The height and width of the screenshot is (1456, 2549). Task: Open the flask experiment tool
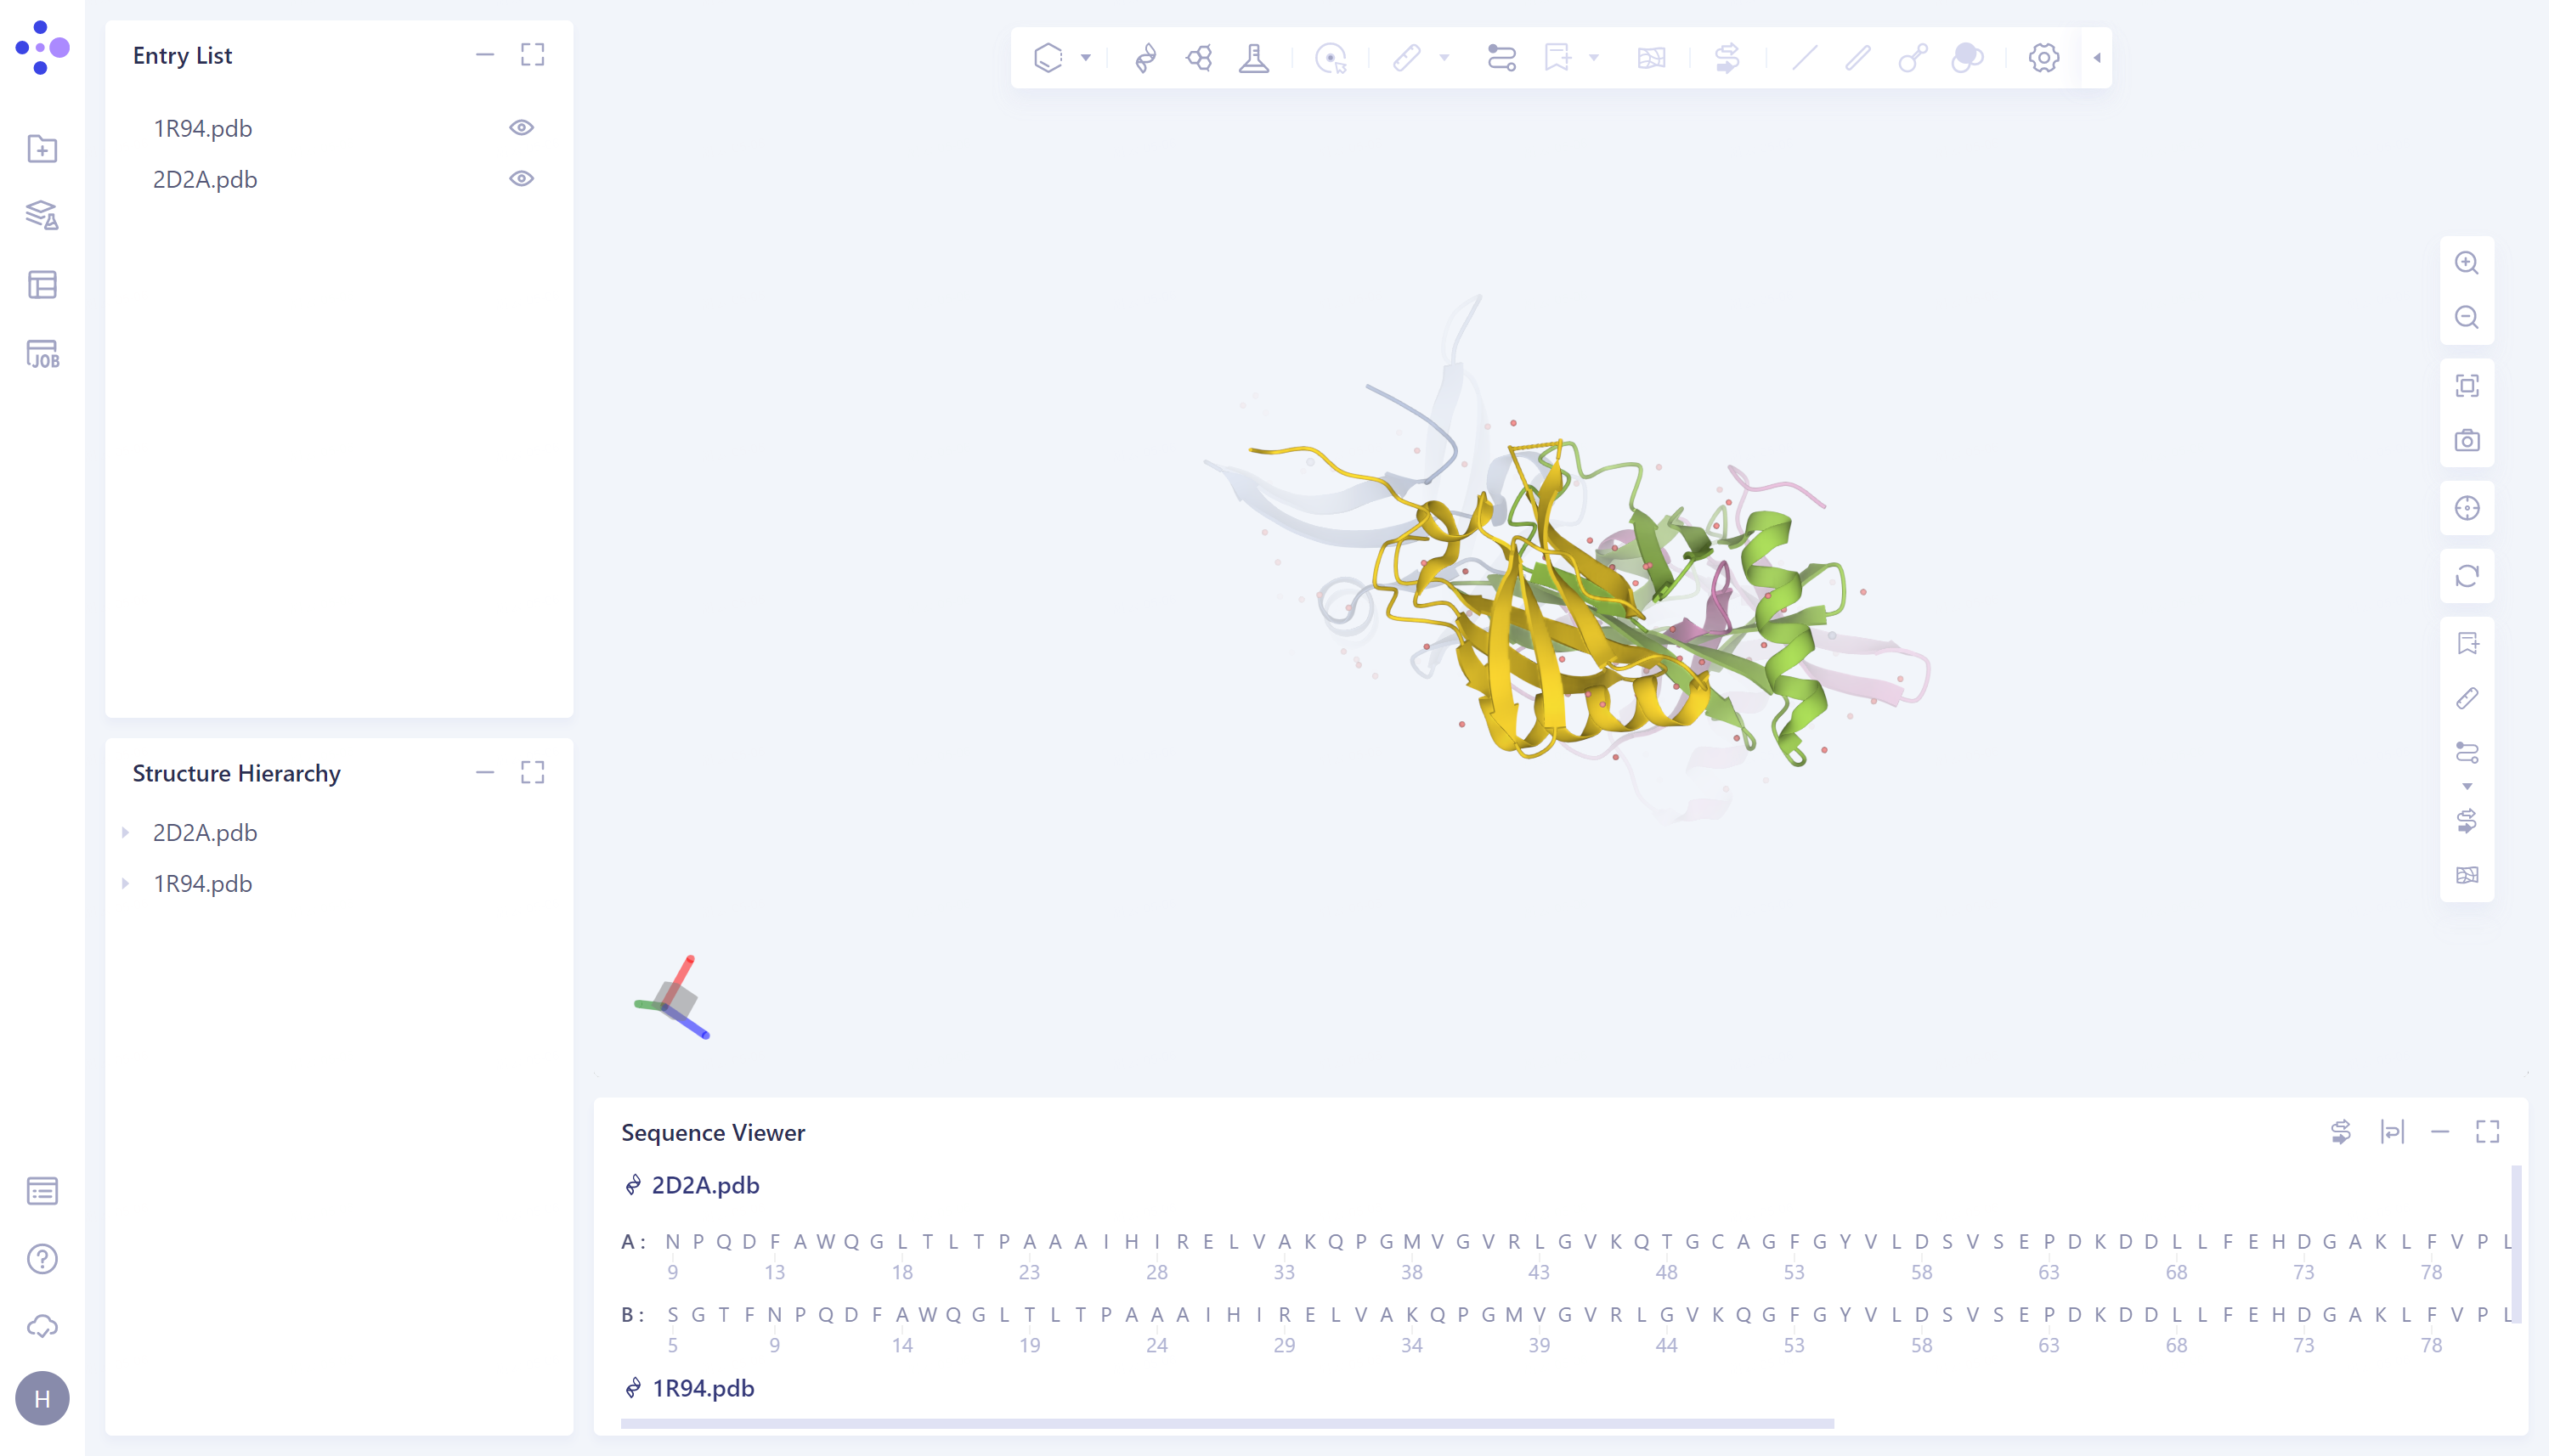(1253, 58)
